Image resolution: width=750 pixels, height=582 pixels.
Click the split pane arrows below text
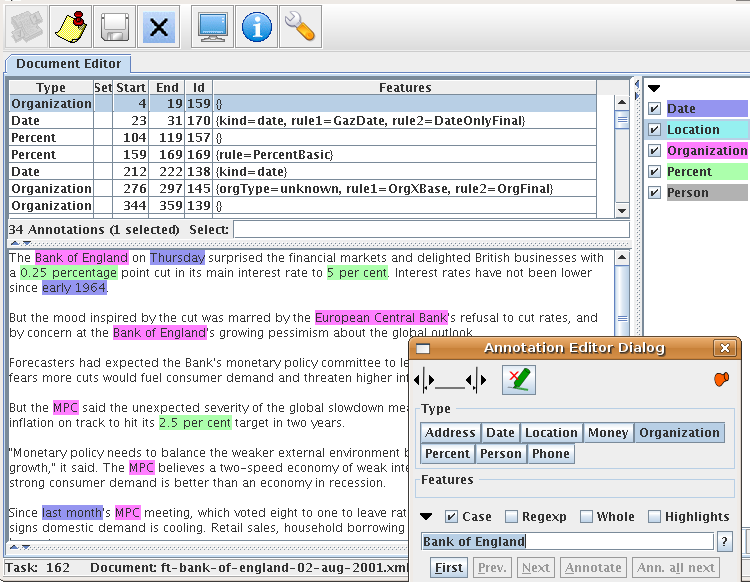click(x=21, y=547)
